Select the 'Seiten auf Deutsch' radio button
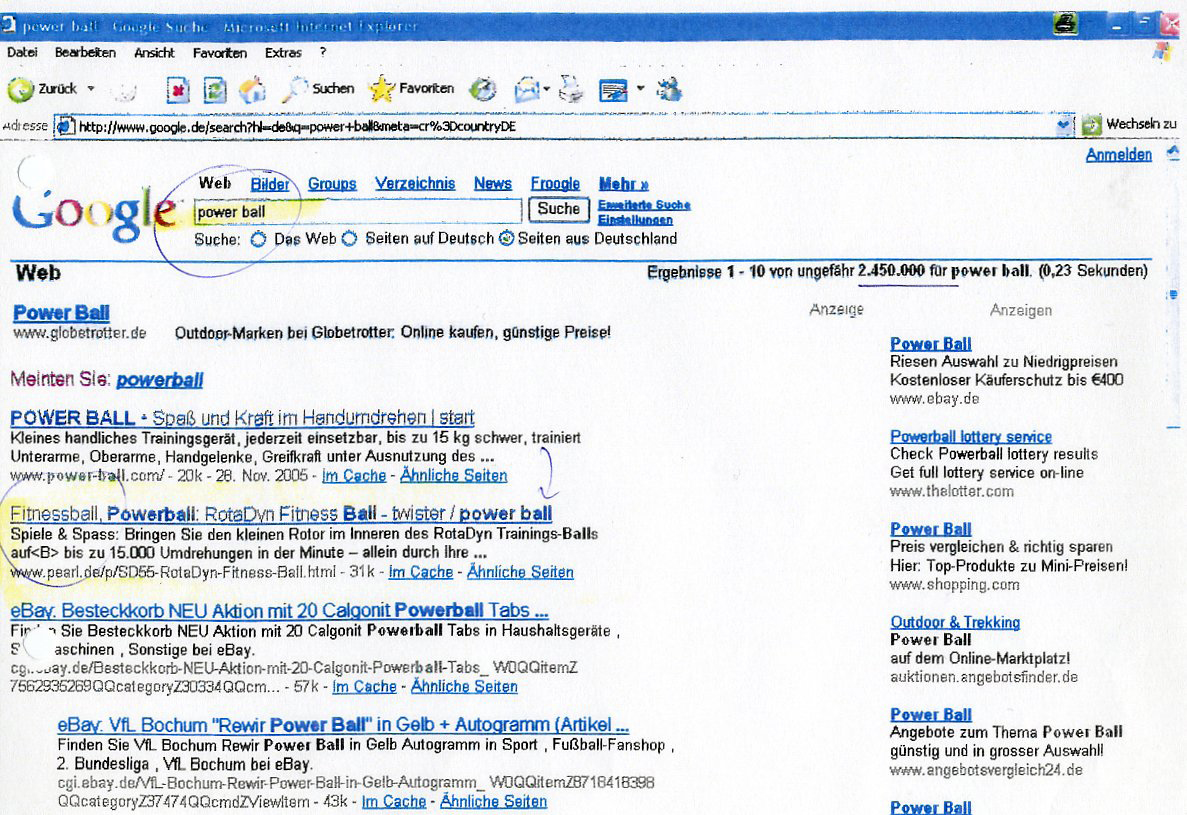The image size is (1187, 815). point(350,239)
